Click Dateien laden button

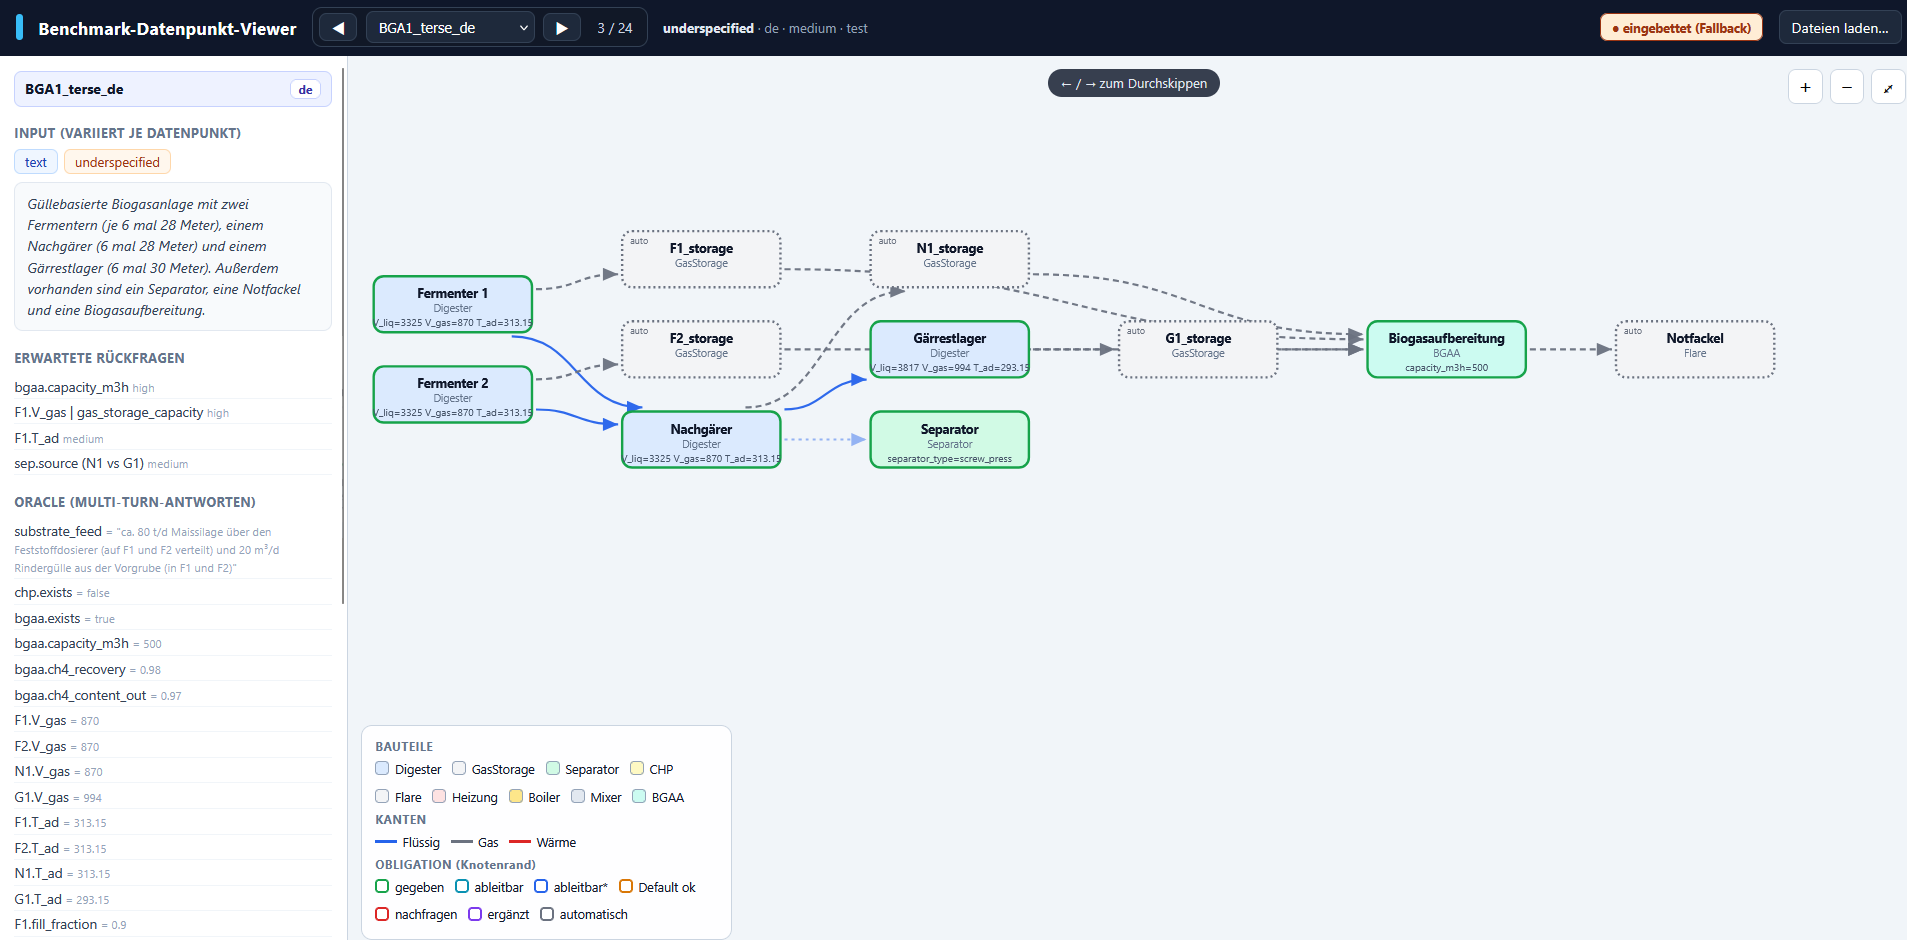(1840, 28)
